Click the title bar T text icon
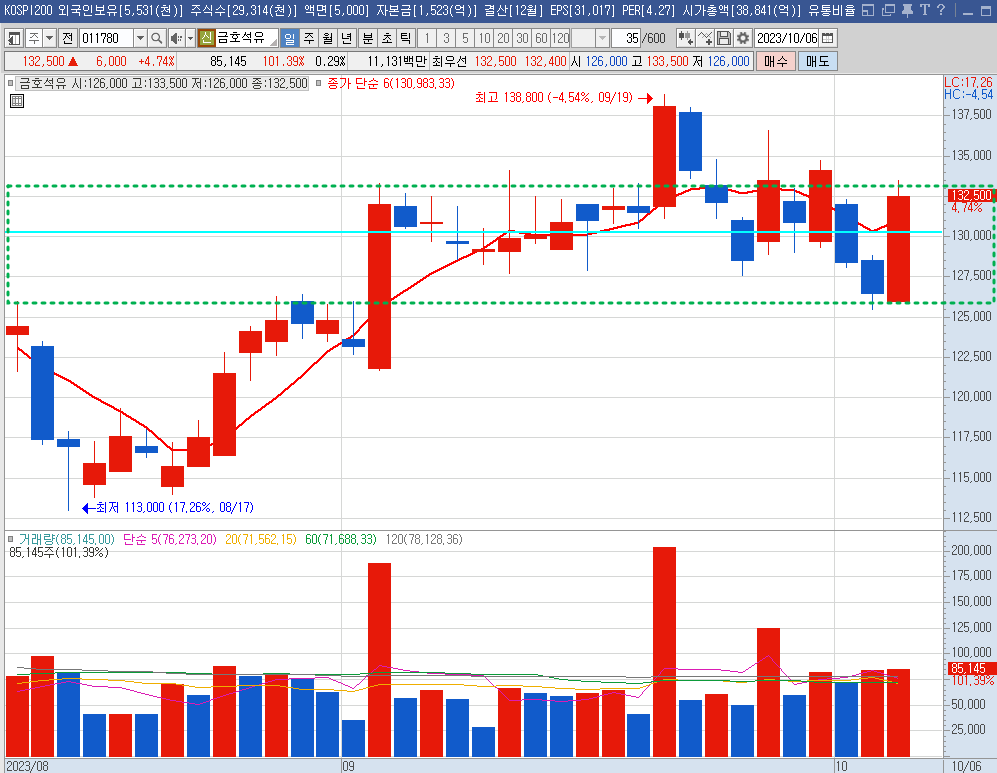The height and width of the screenshot is (773, 997). [x=924, y=10]
